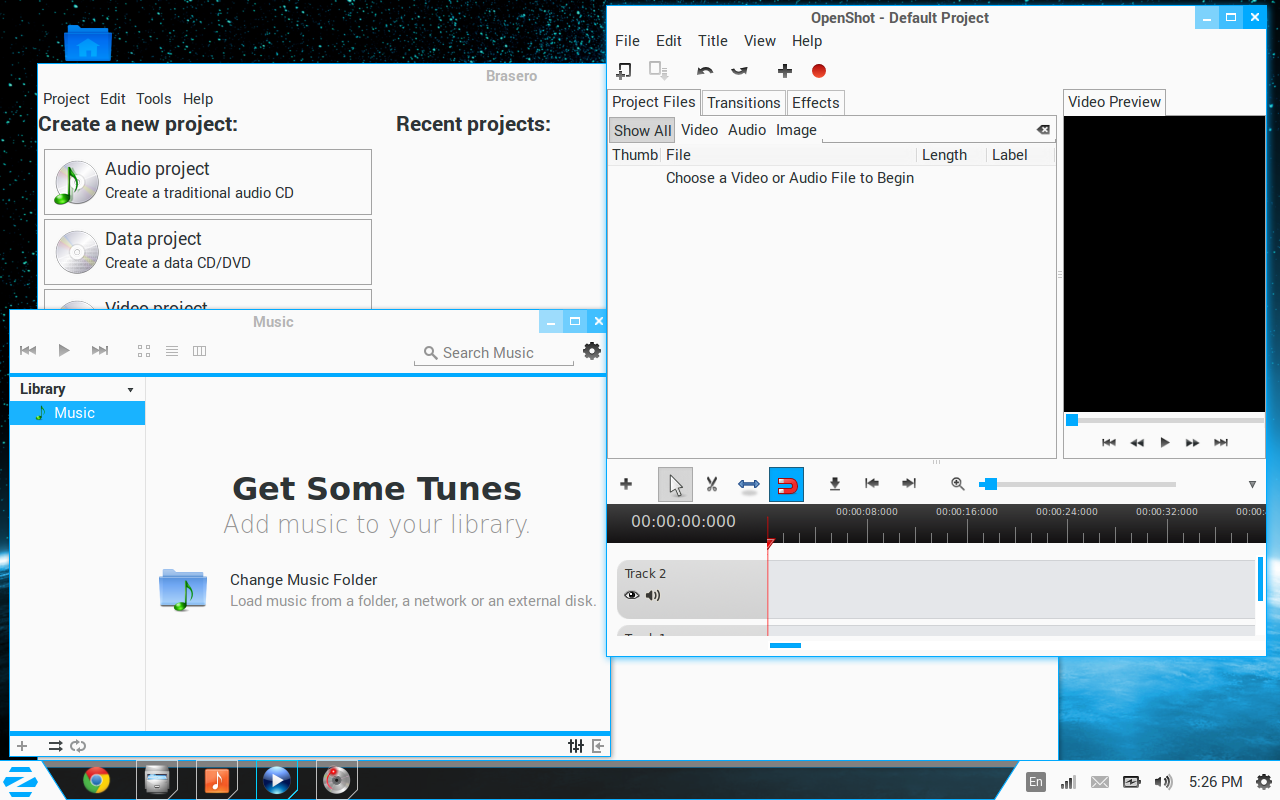1280x800 pixels.
Task: Filter project files by Image
Action: pyautogui.click(x=797, y=130)
